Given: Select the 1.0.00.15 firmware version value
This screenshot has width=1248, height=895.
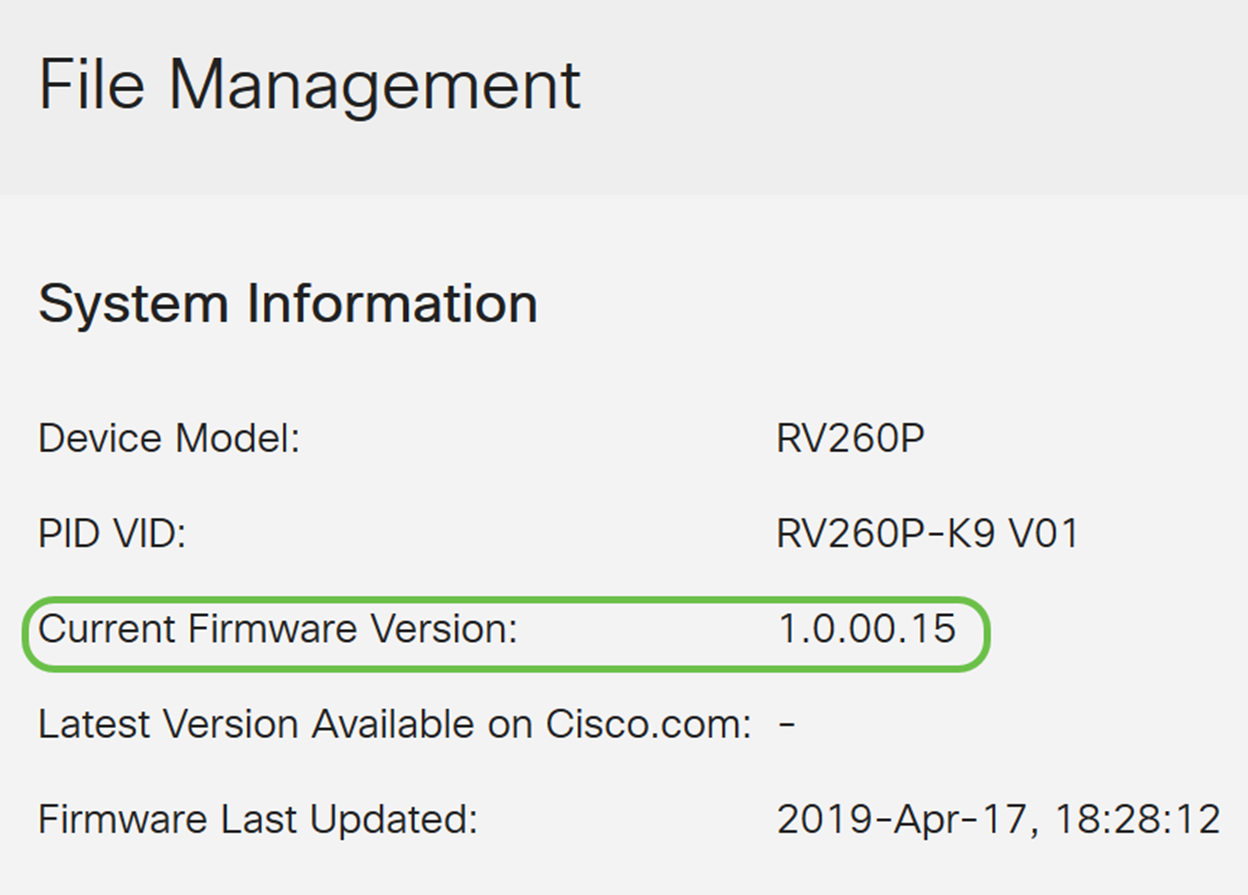Looking at the screenshot, I should click(x=866, y=630).
